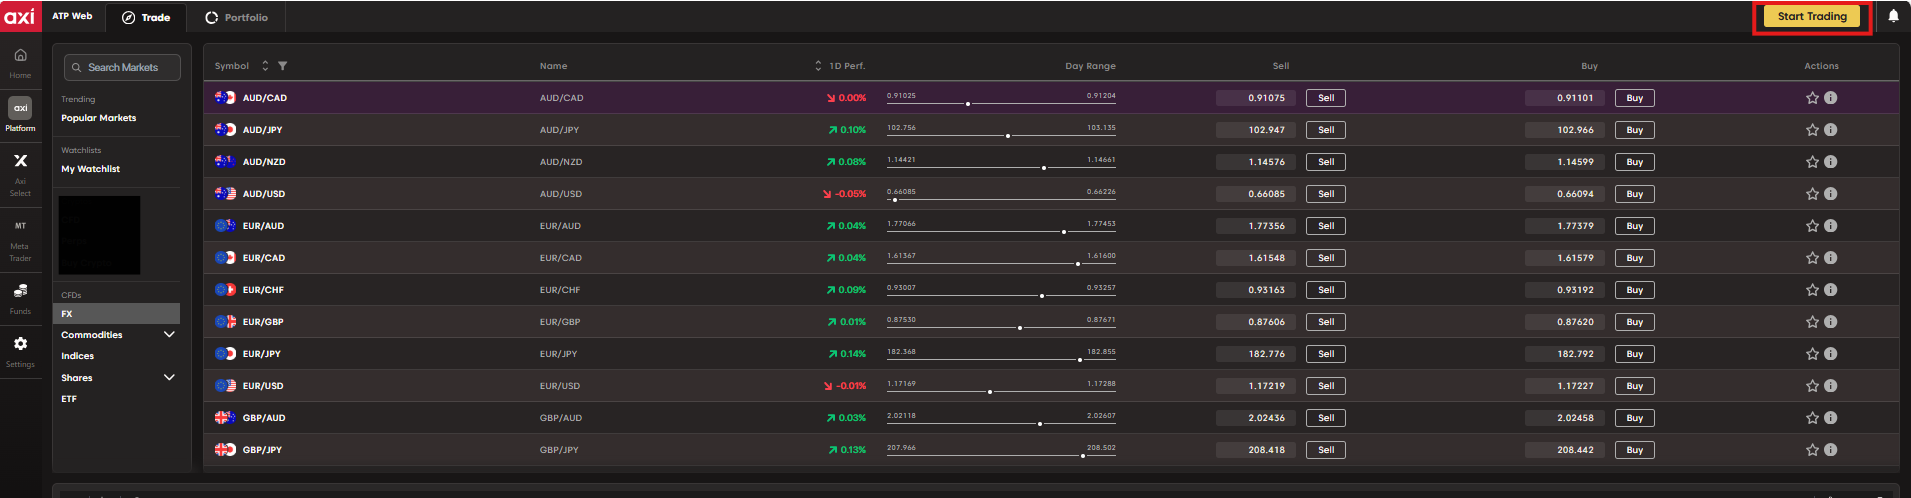
Task: Star GBP/JPY as a favorite
Action: [x=1812, y=450]
